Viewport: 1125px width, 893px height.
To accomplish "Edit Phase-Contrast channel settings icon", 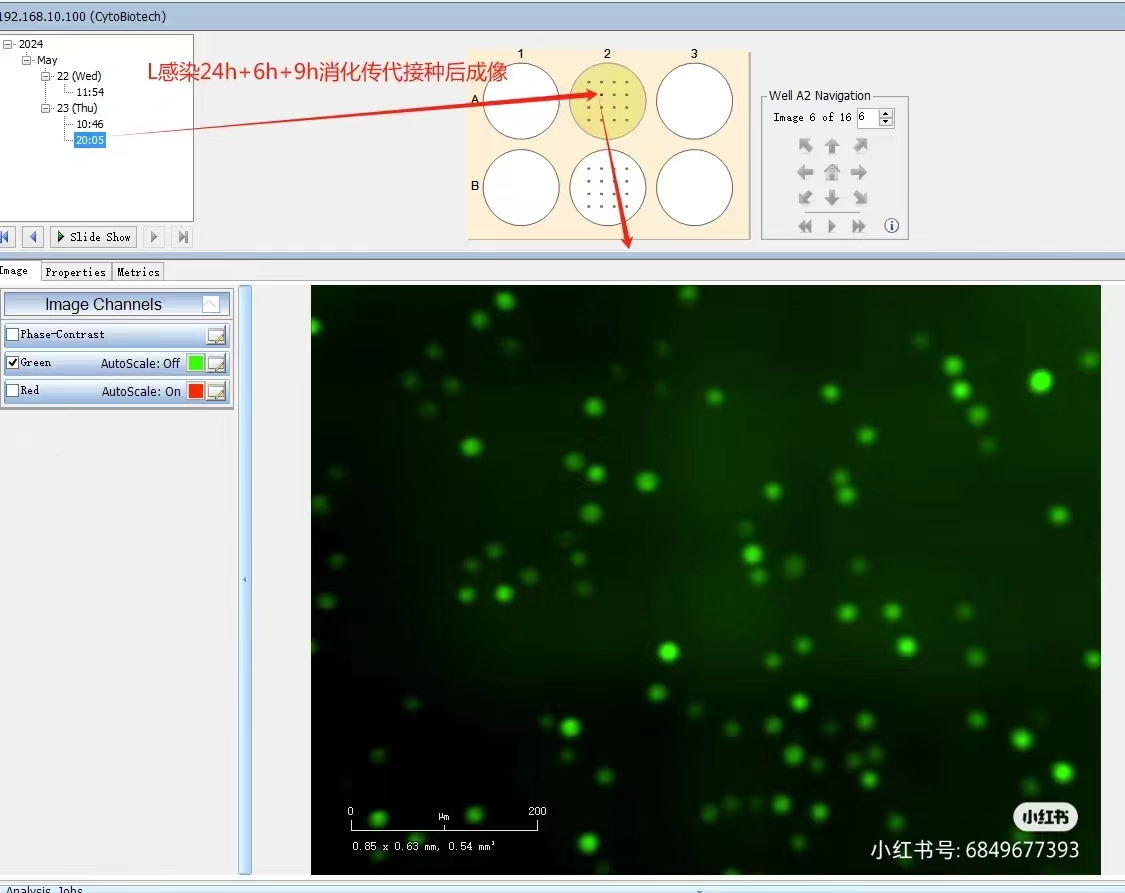I will 216,335.
